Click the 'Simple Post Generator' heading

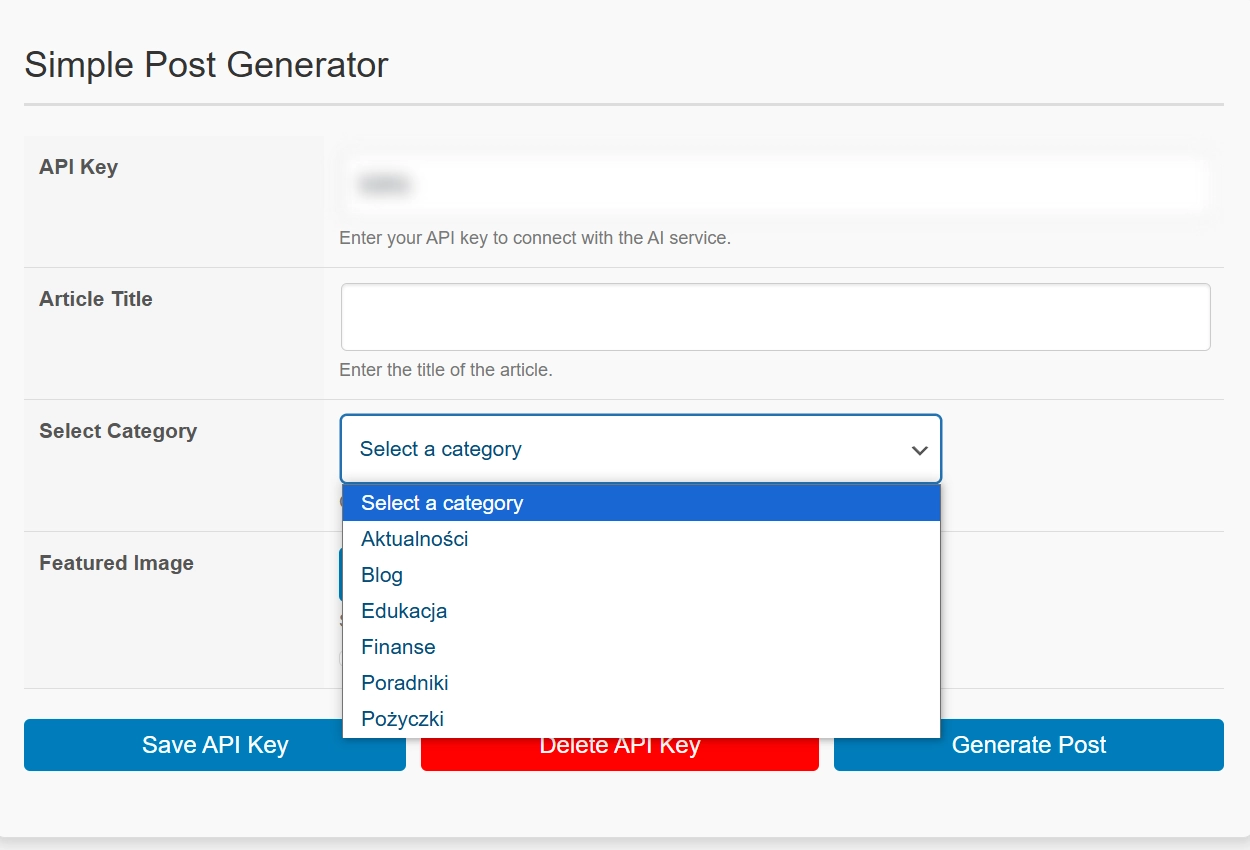[206, 65]
